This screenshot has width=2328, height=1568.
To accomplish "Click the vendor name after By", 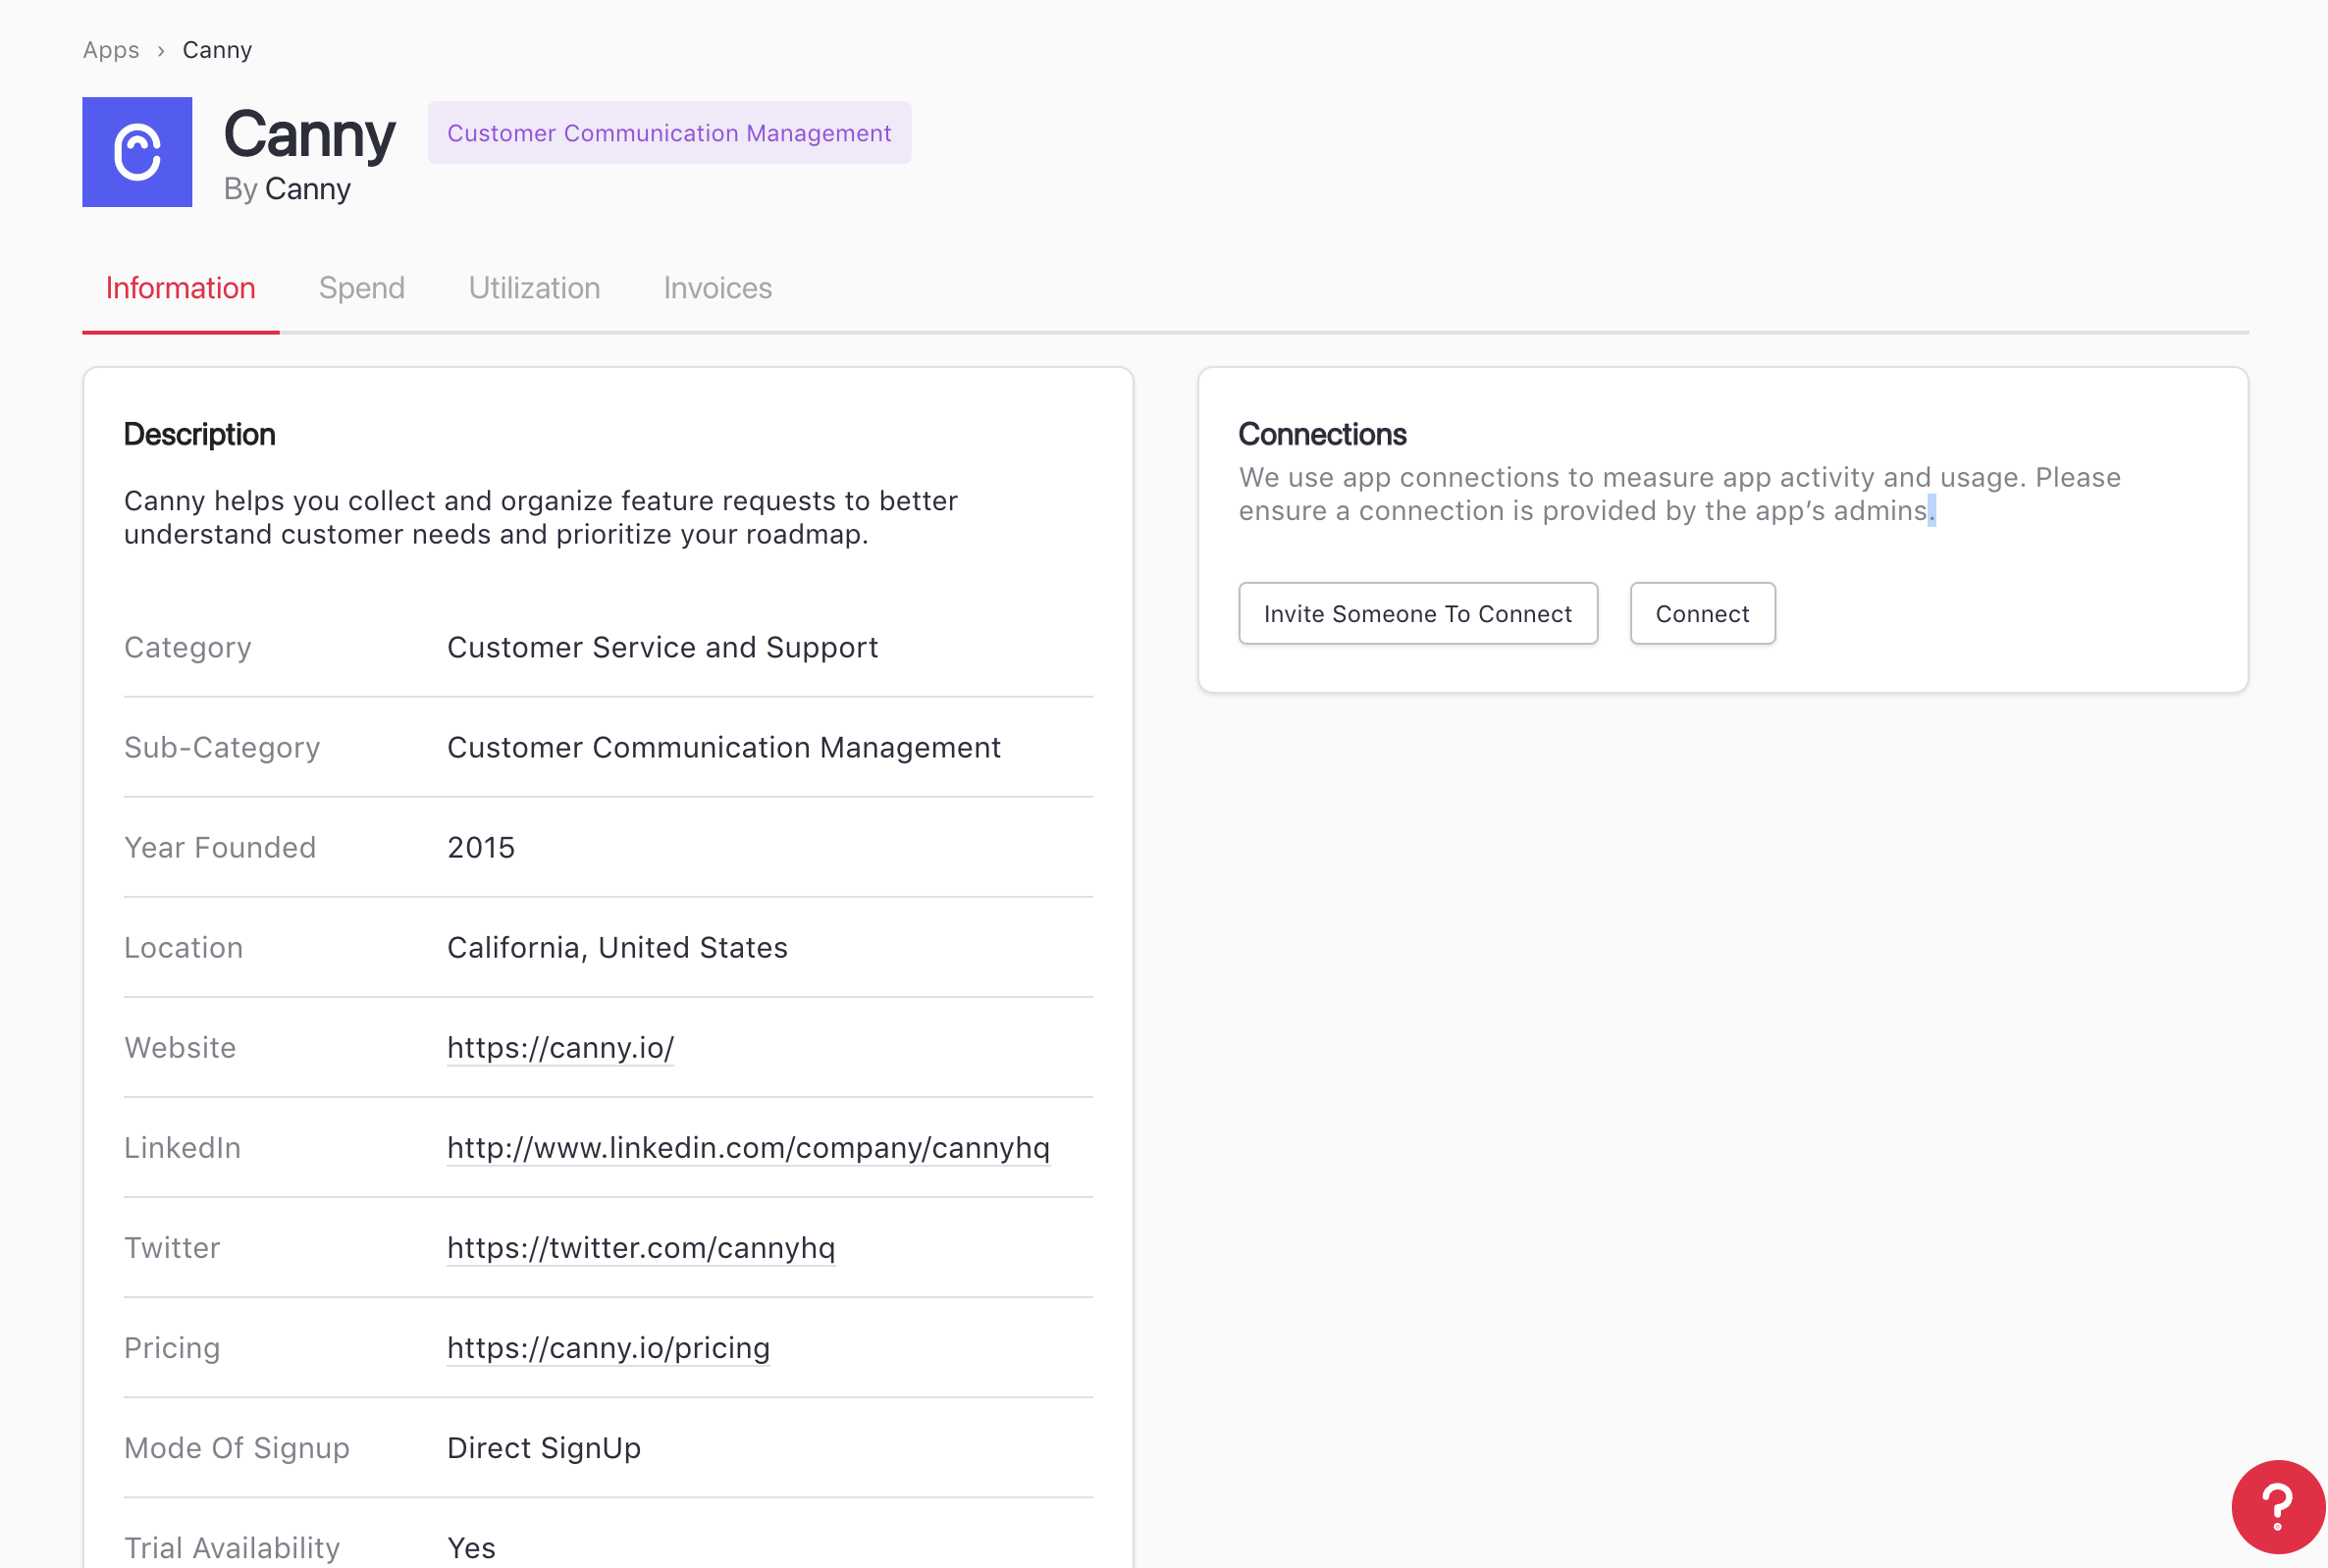I will [x=307, y=189].
